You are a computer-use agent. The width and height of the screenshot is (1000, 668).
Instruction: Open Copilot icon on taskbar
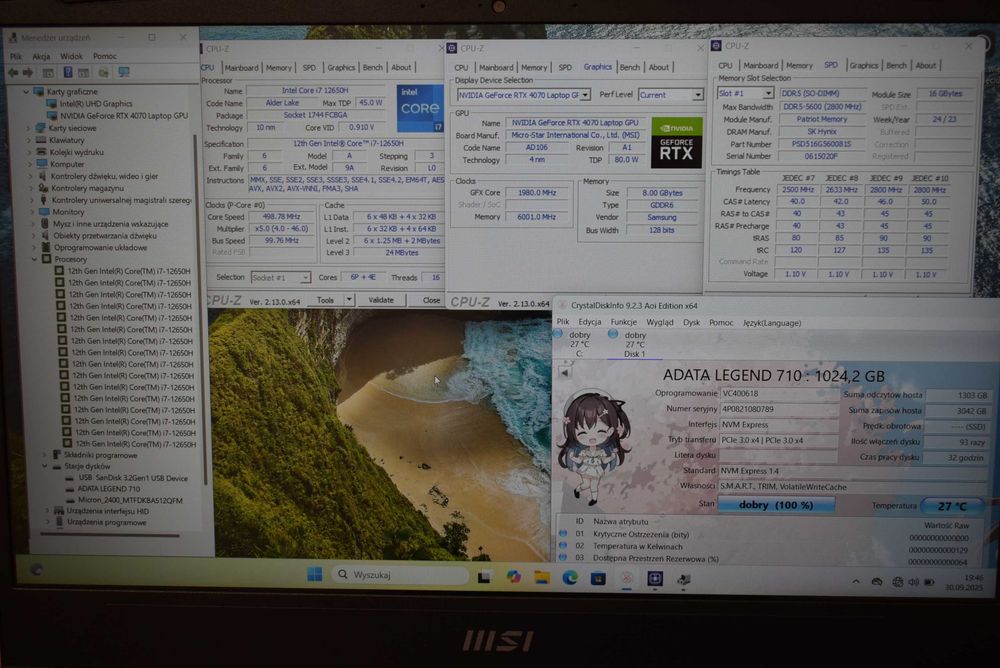coord(513,577)
